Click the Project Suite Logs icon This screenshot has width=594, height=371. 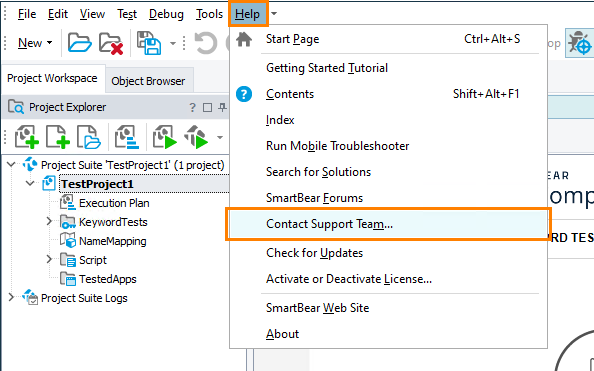[30, 297]
